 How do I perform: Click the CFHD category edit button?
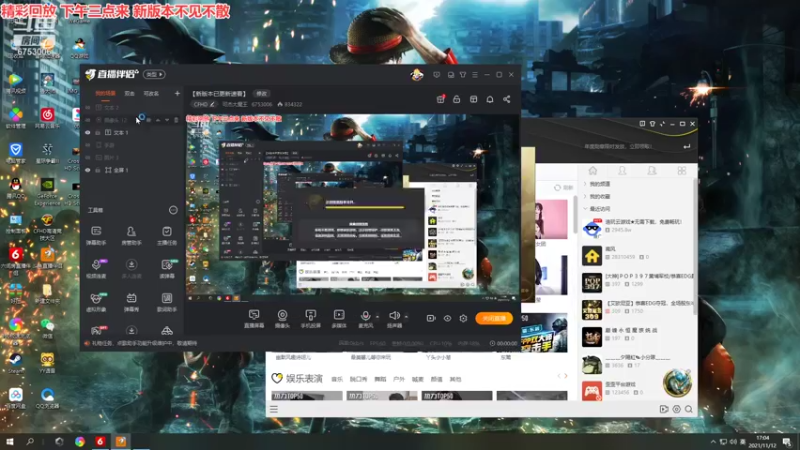204,105
